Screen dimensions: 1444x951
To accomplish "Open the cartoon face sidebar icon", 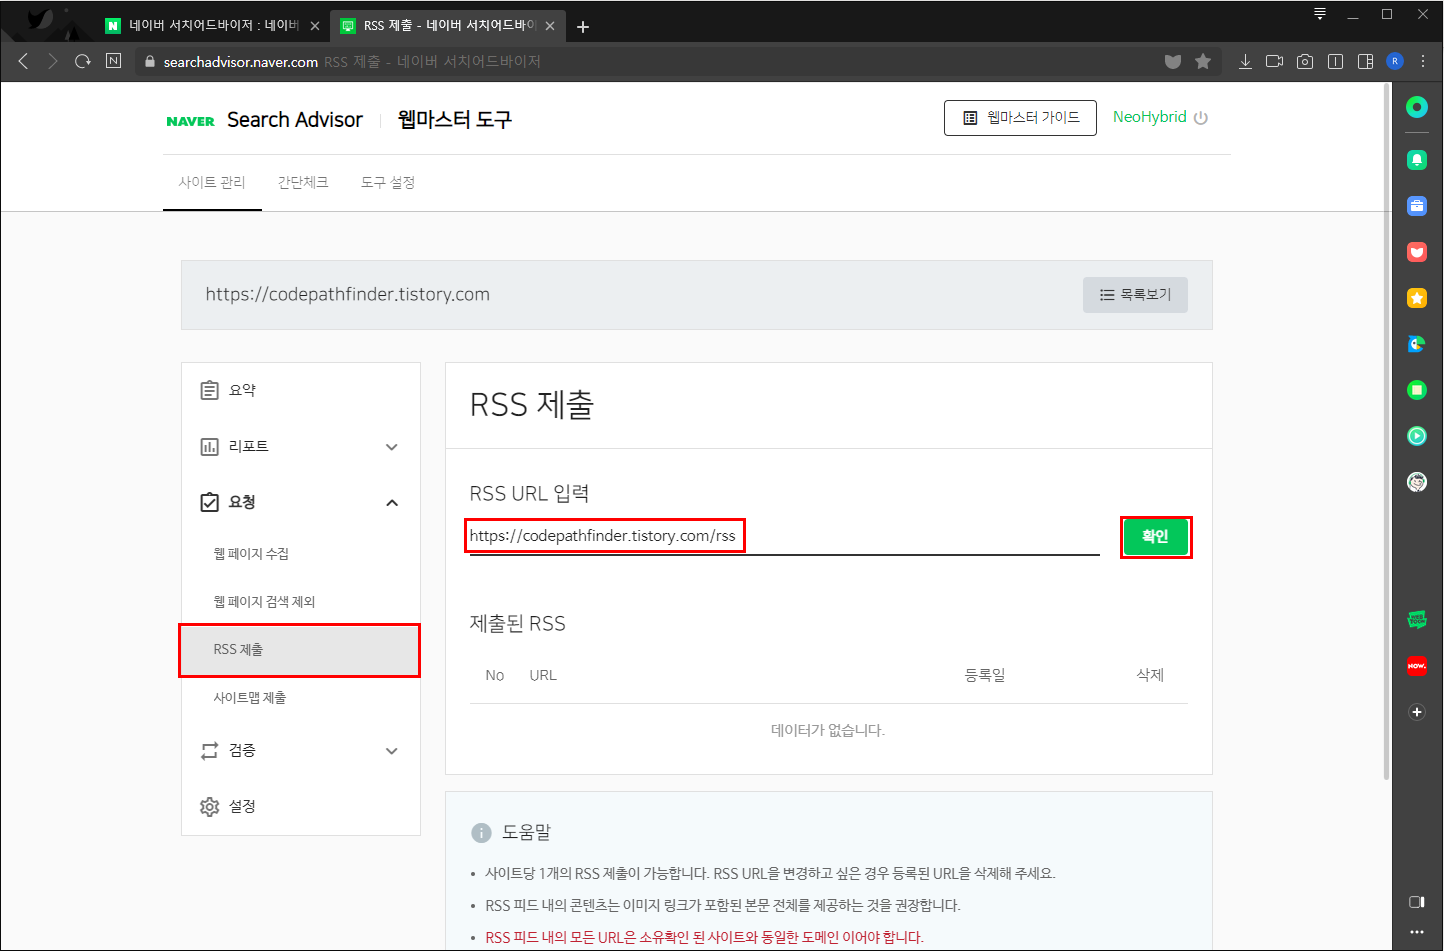I will pyautogui.click(x=1417, y=482).
